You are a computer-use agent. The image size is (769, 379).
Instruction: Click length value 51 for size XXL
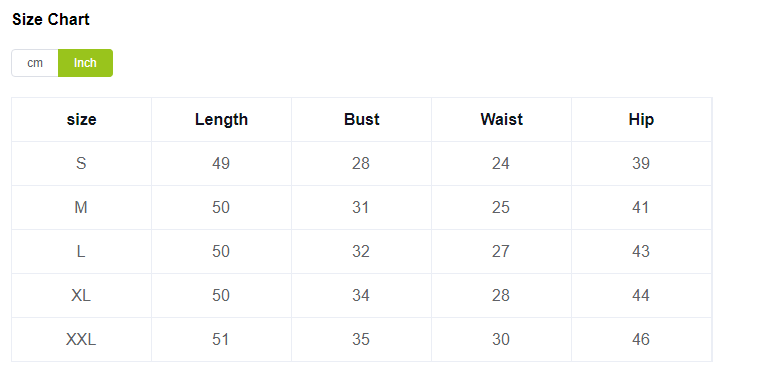(x=221, y=339)
